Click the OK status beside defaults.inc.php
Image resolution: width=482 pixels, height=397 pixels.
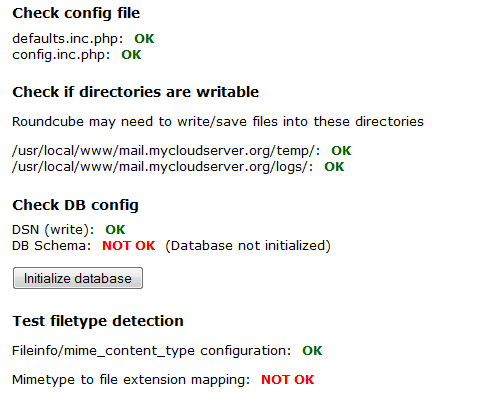144,39
